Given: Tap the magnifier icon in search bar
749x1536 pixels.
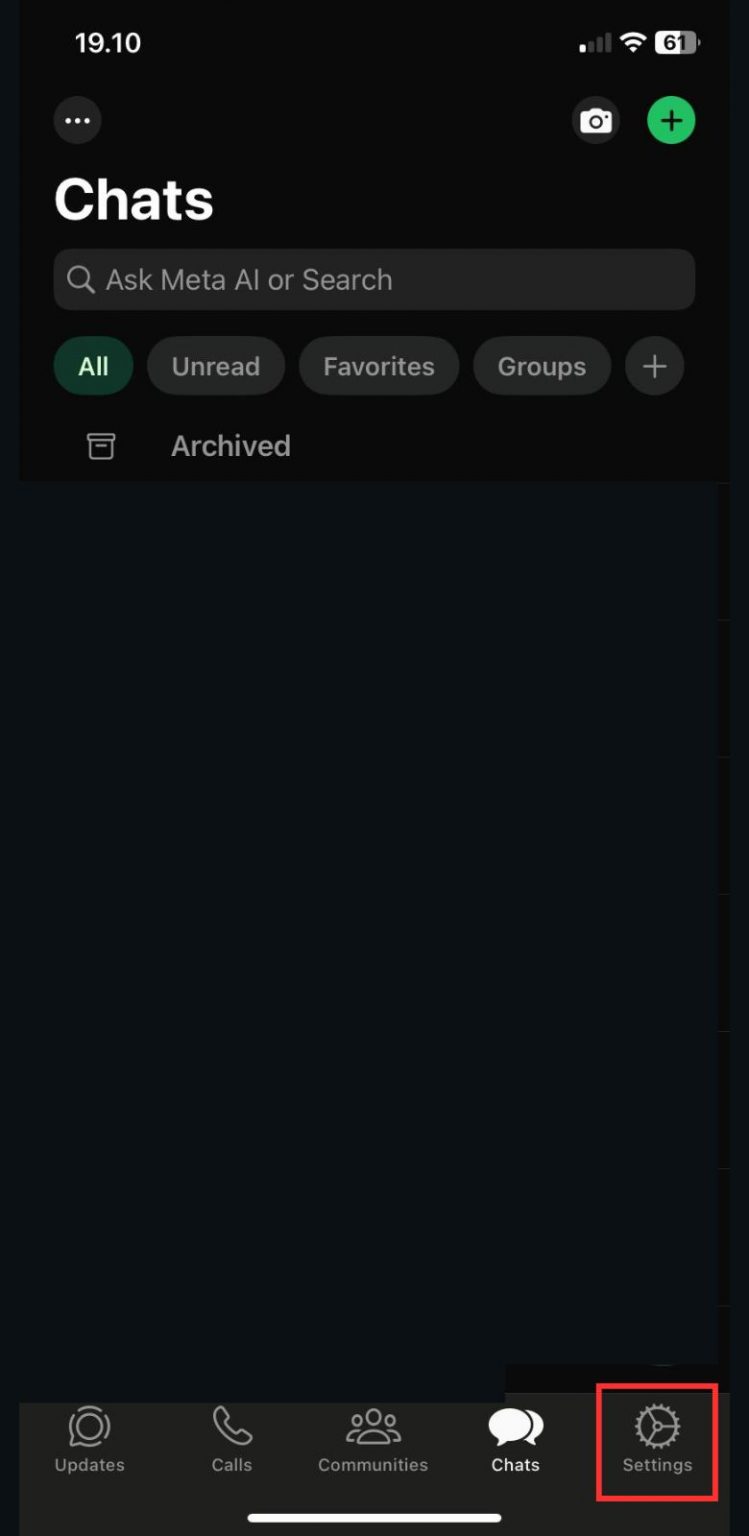Looking at the screenshot, I should point(81,279).
